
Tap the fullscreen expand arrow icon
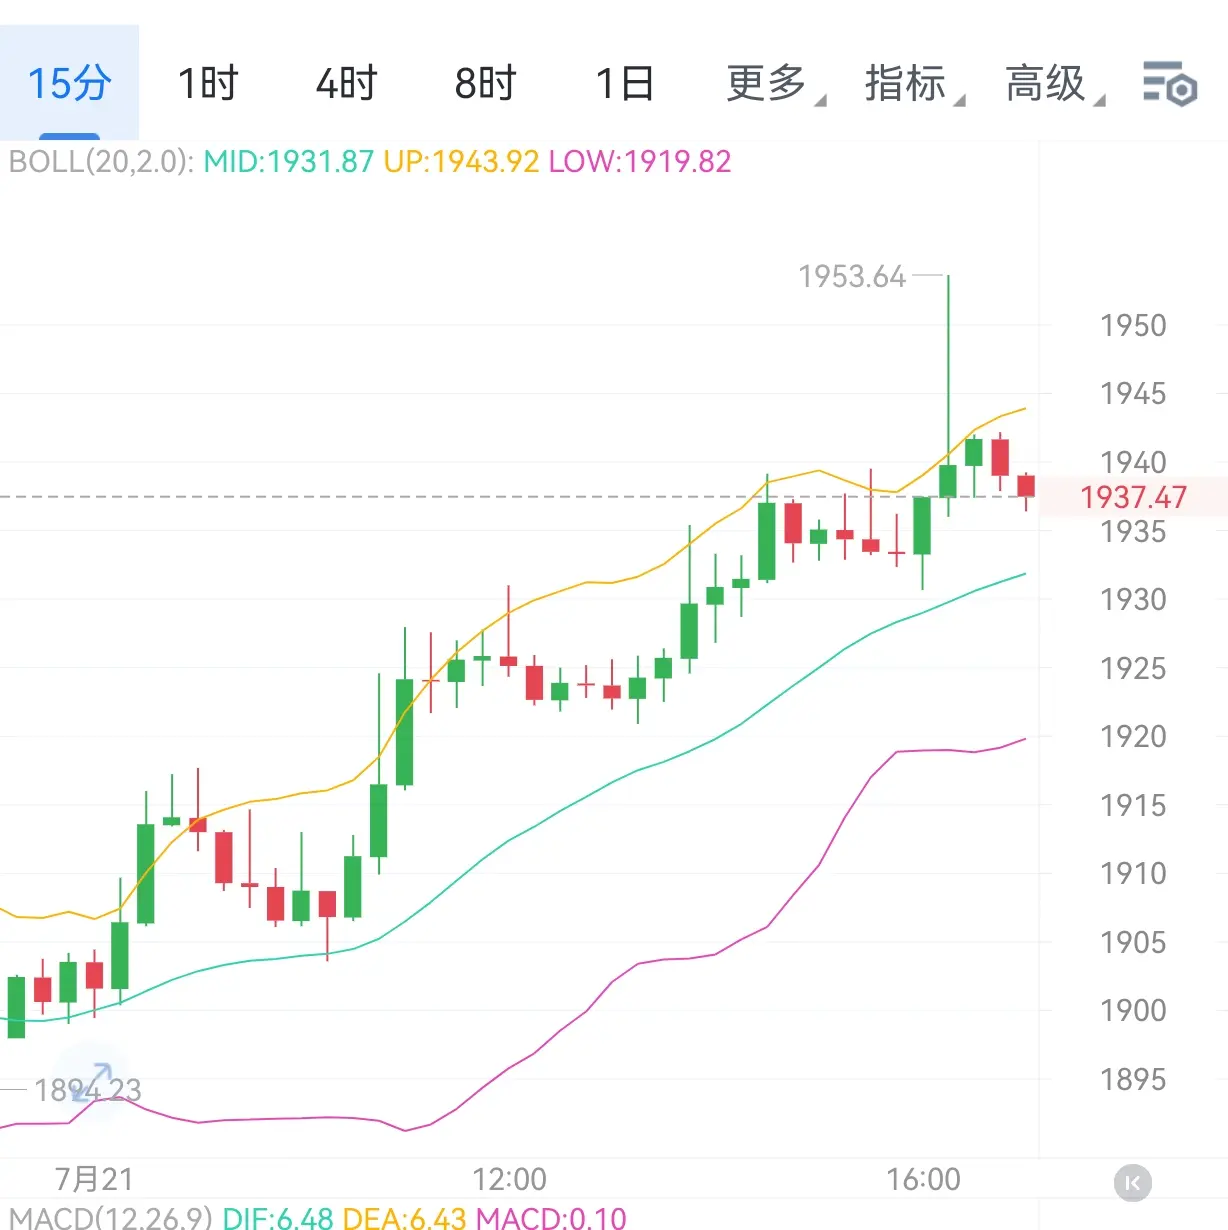click(90, 1081)
